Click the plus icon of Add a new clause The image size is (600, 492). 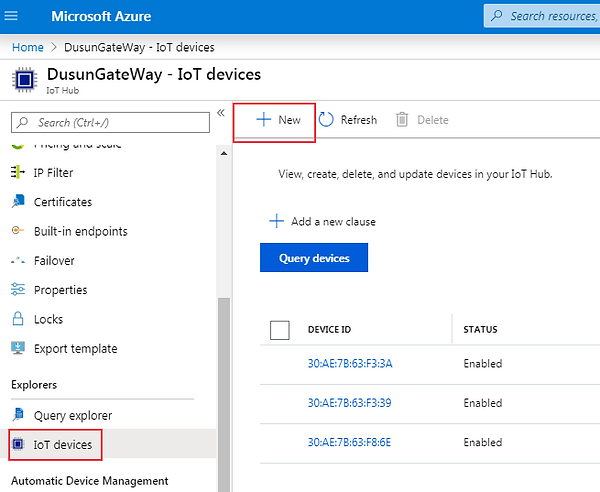tap(276, 221)
